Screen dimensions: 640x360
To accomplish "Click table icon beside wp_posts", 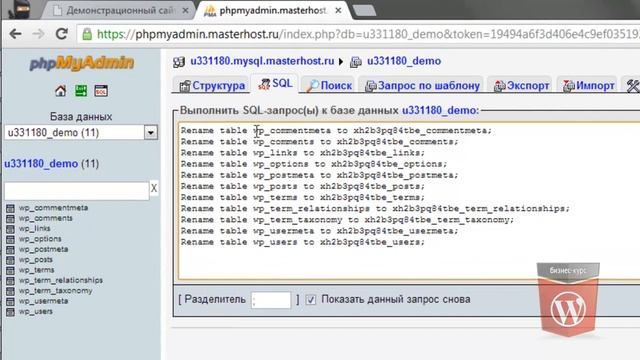I will click(x=10, y=260).
